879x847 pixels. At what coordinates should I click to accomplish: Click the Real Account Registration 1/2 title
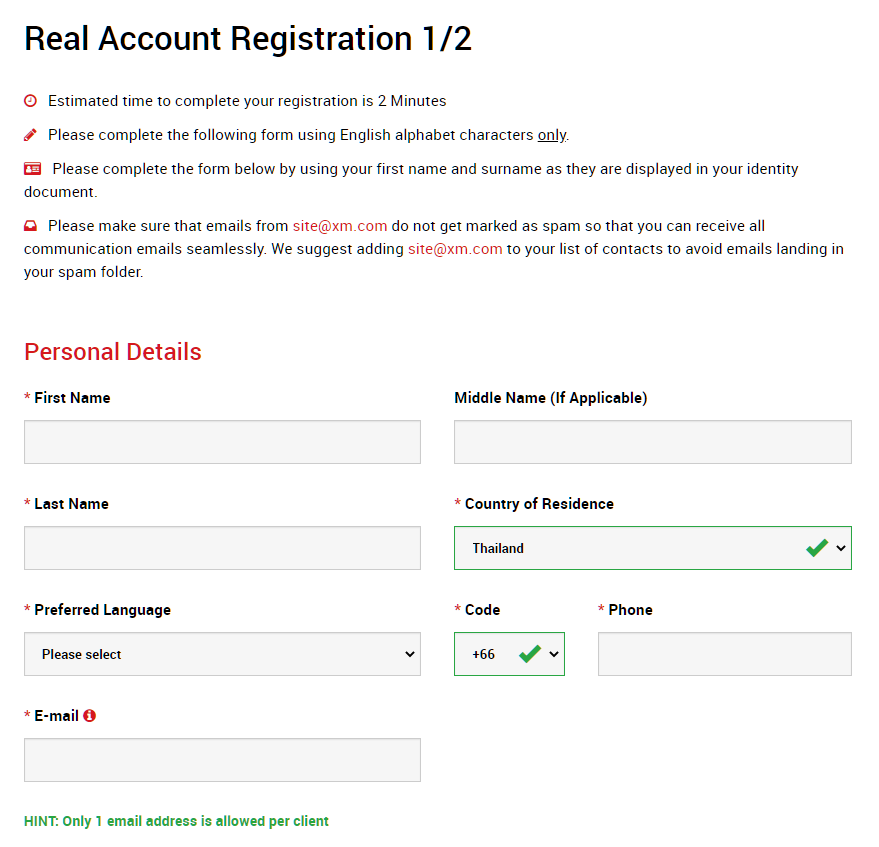(248, 39)
